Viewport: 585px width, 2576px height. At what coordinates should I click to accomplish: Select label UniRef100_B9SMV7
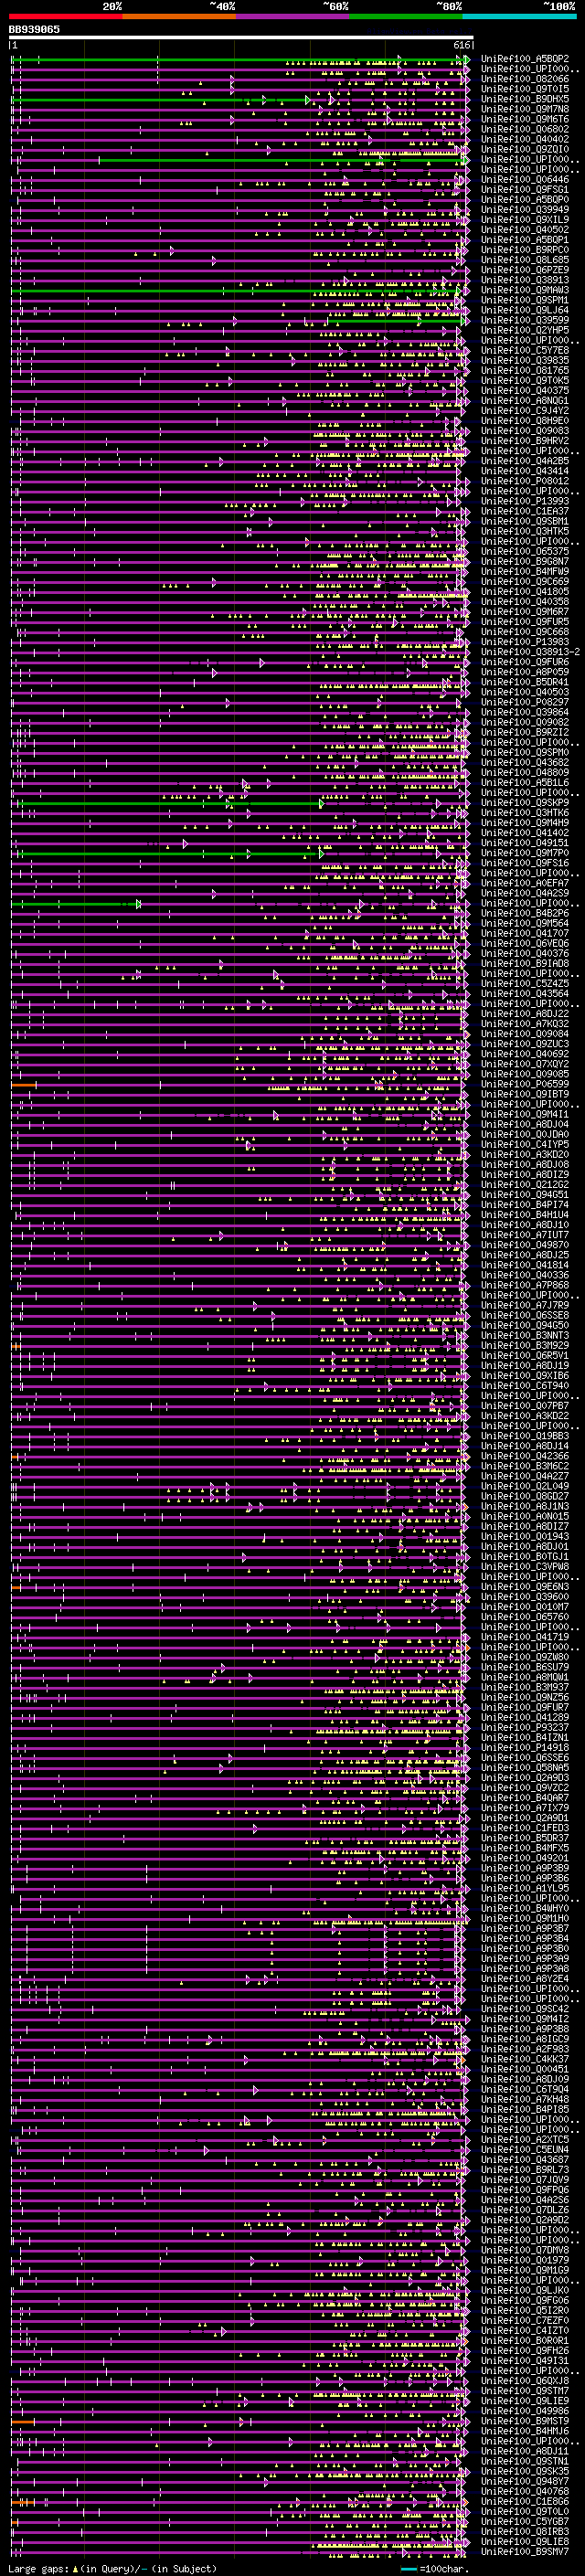525,2552
